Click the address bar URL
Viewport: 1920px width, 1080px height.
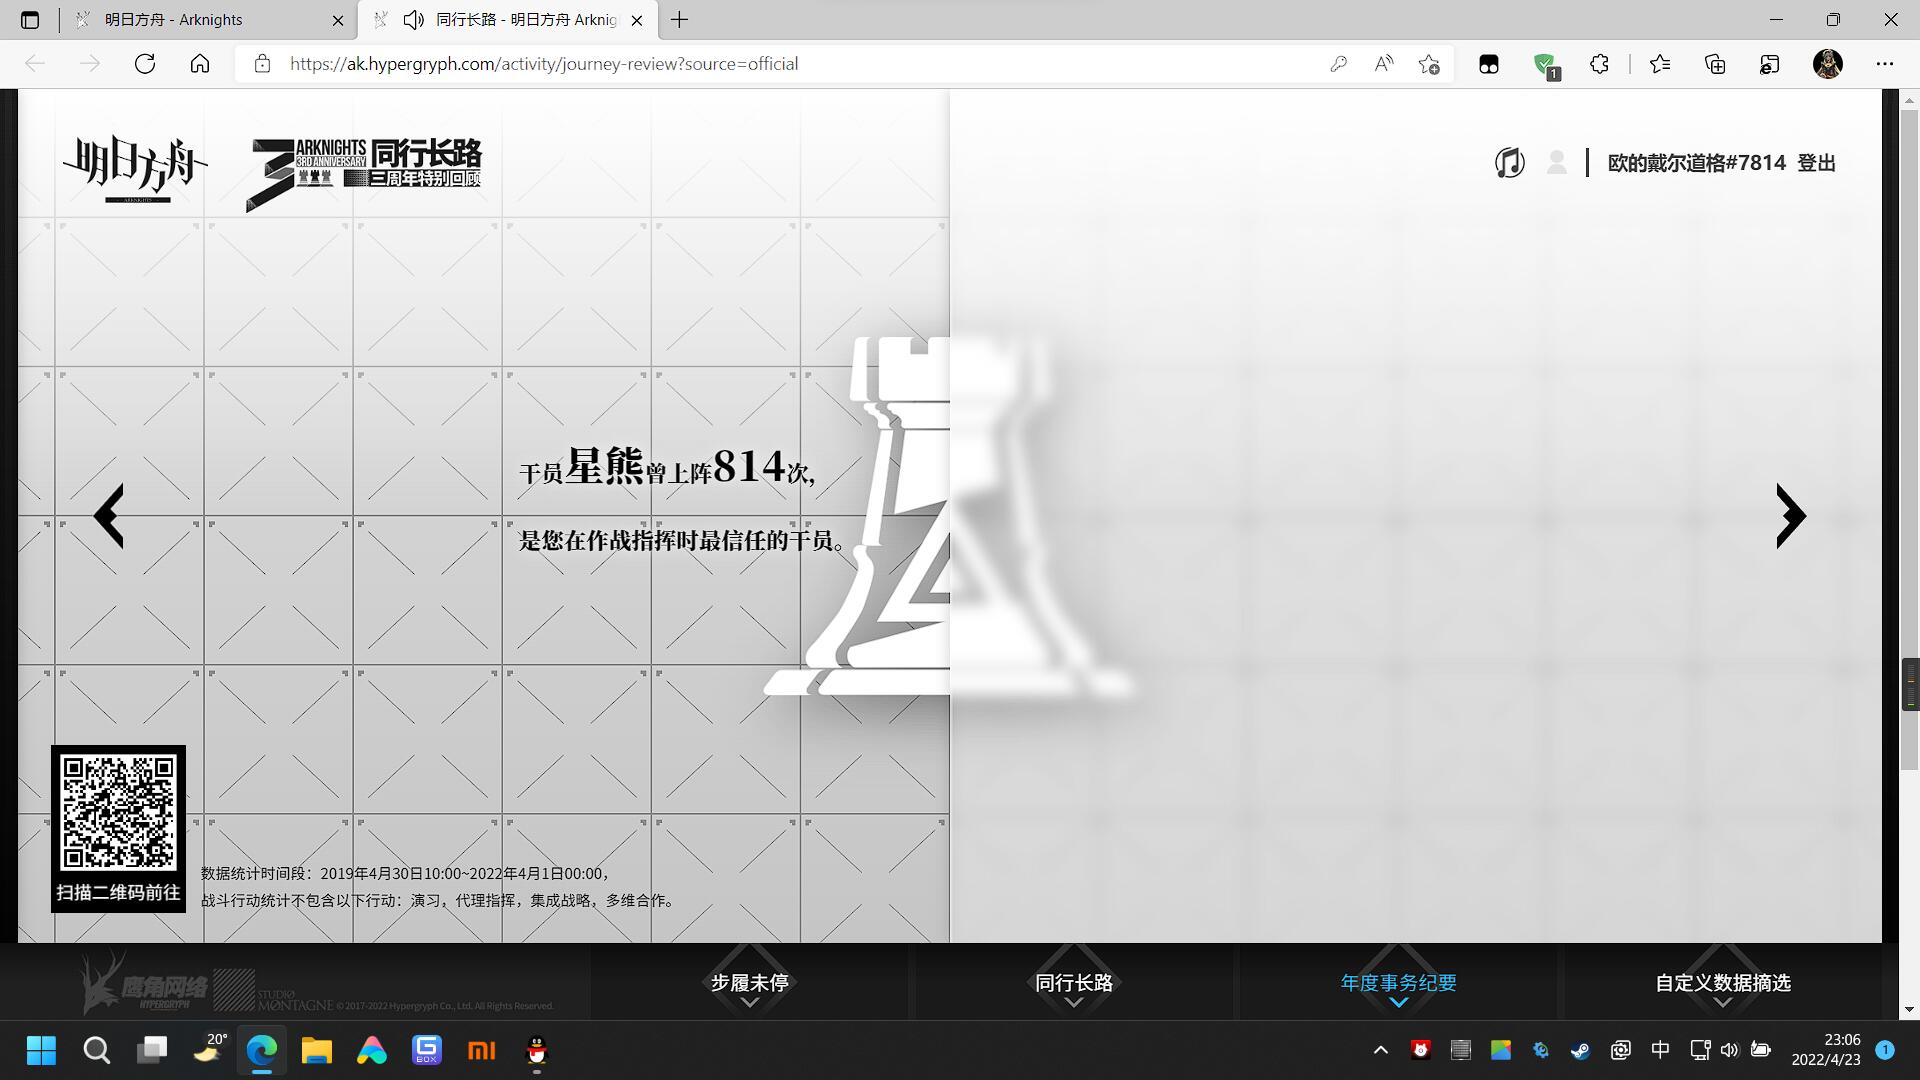click(544, 64)
